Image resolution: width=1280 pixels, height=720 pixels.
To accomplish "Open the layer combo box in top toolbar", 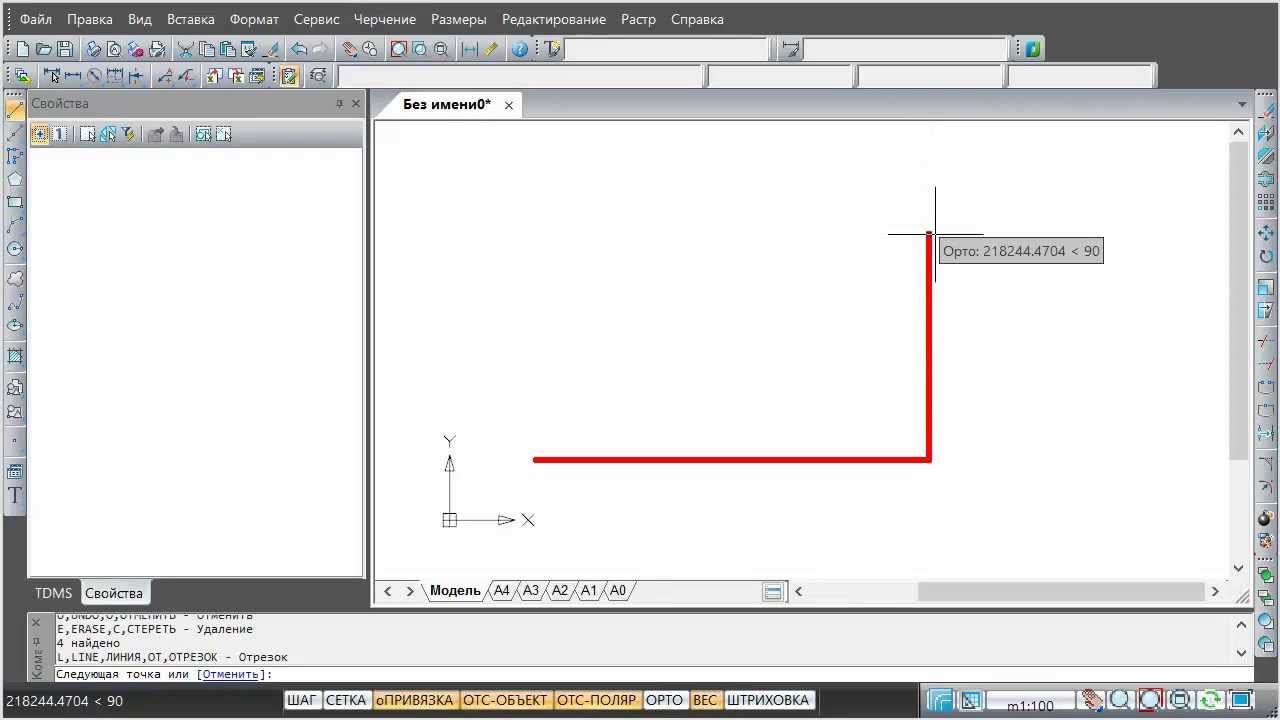I will [x=667, y=48].
